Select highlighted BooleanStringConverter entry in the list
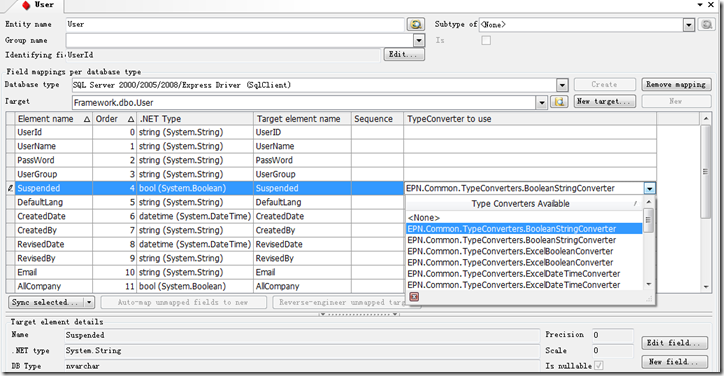The height and width of the screenshot is (376, 724). (x=524, y=229)
